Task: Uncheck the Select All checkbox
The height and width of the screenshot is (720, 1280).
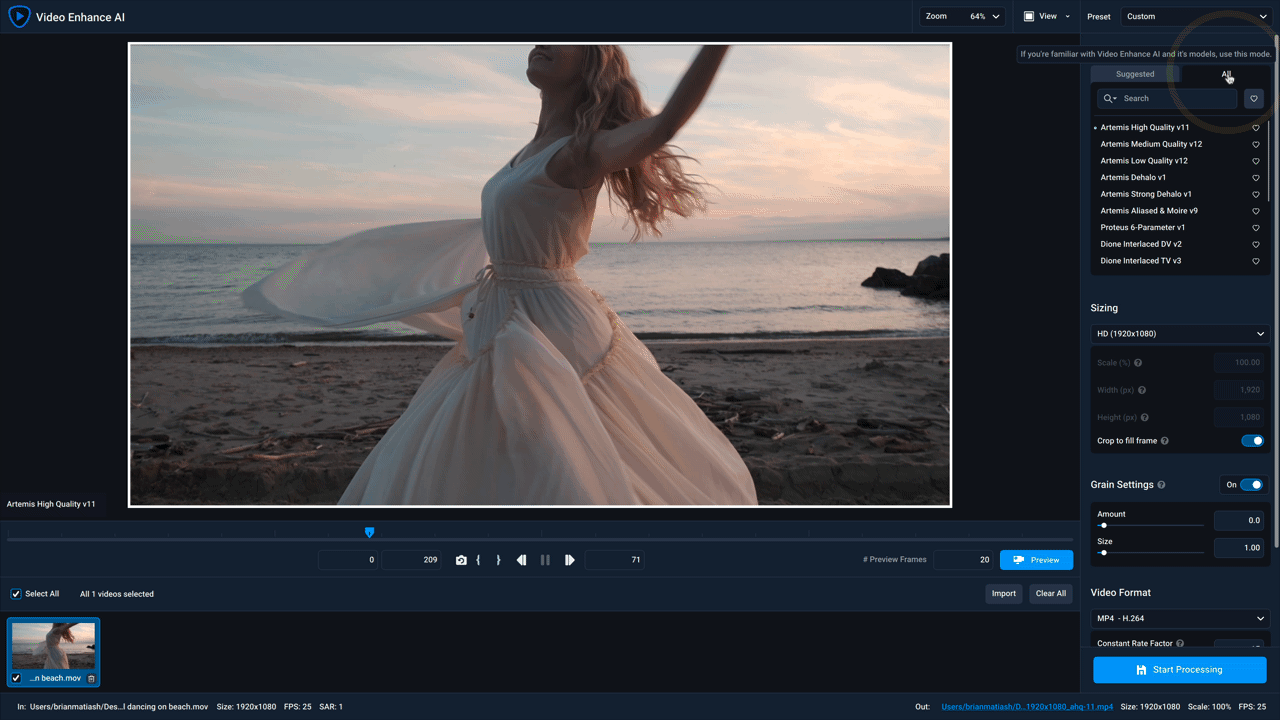Action: [16, 594]
